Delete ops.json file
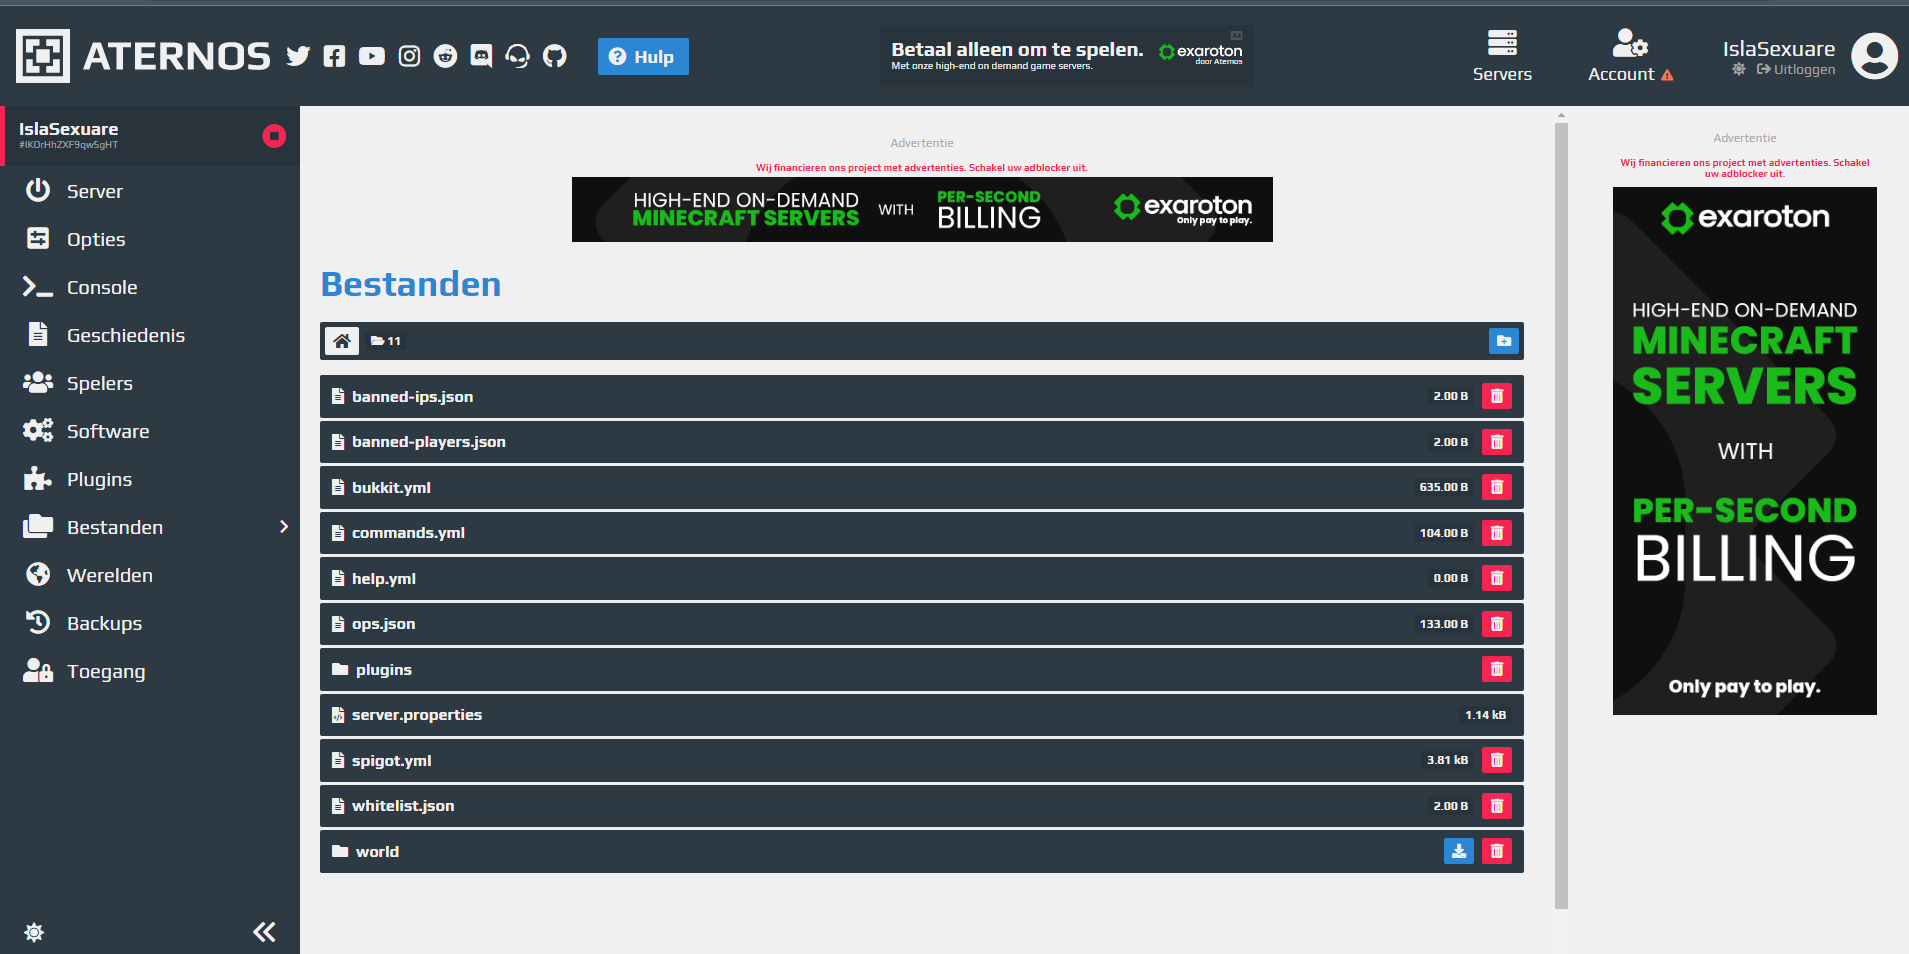Image resolution: width=1909 pixels, height=954 pixels. 1497,624
